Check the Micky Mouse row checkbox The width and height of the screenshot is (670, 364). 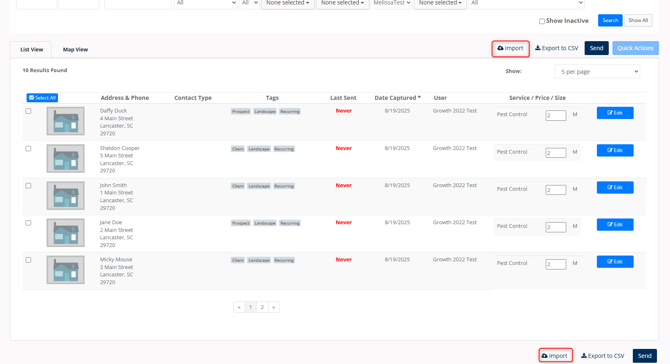[28, 260]
